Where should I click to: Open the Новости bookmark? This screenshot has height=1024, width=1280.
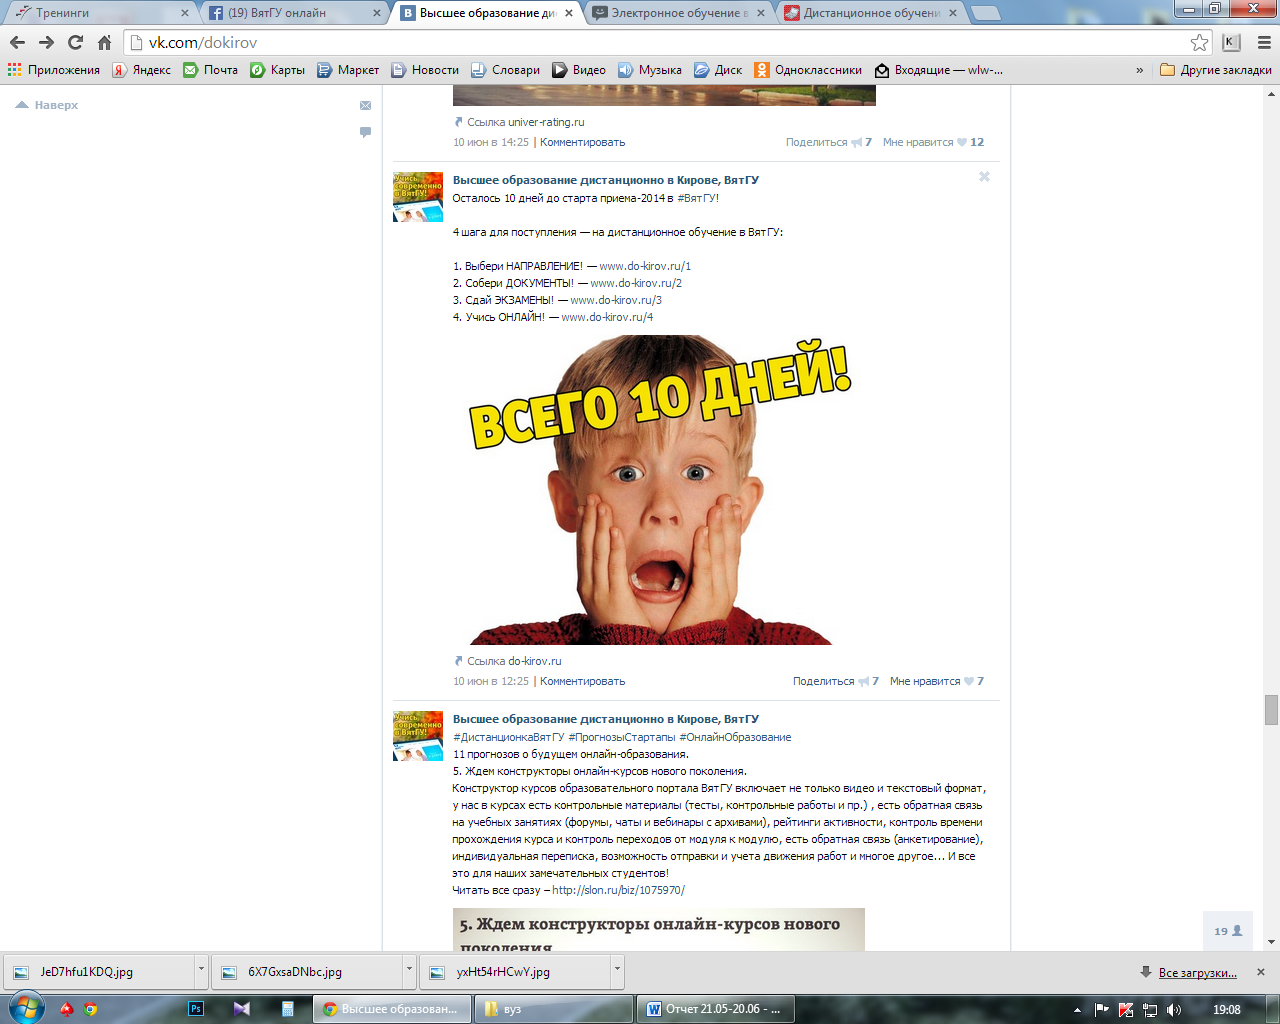coord(424,70)
